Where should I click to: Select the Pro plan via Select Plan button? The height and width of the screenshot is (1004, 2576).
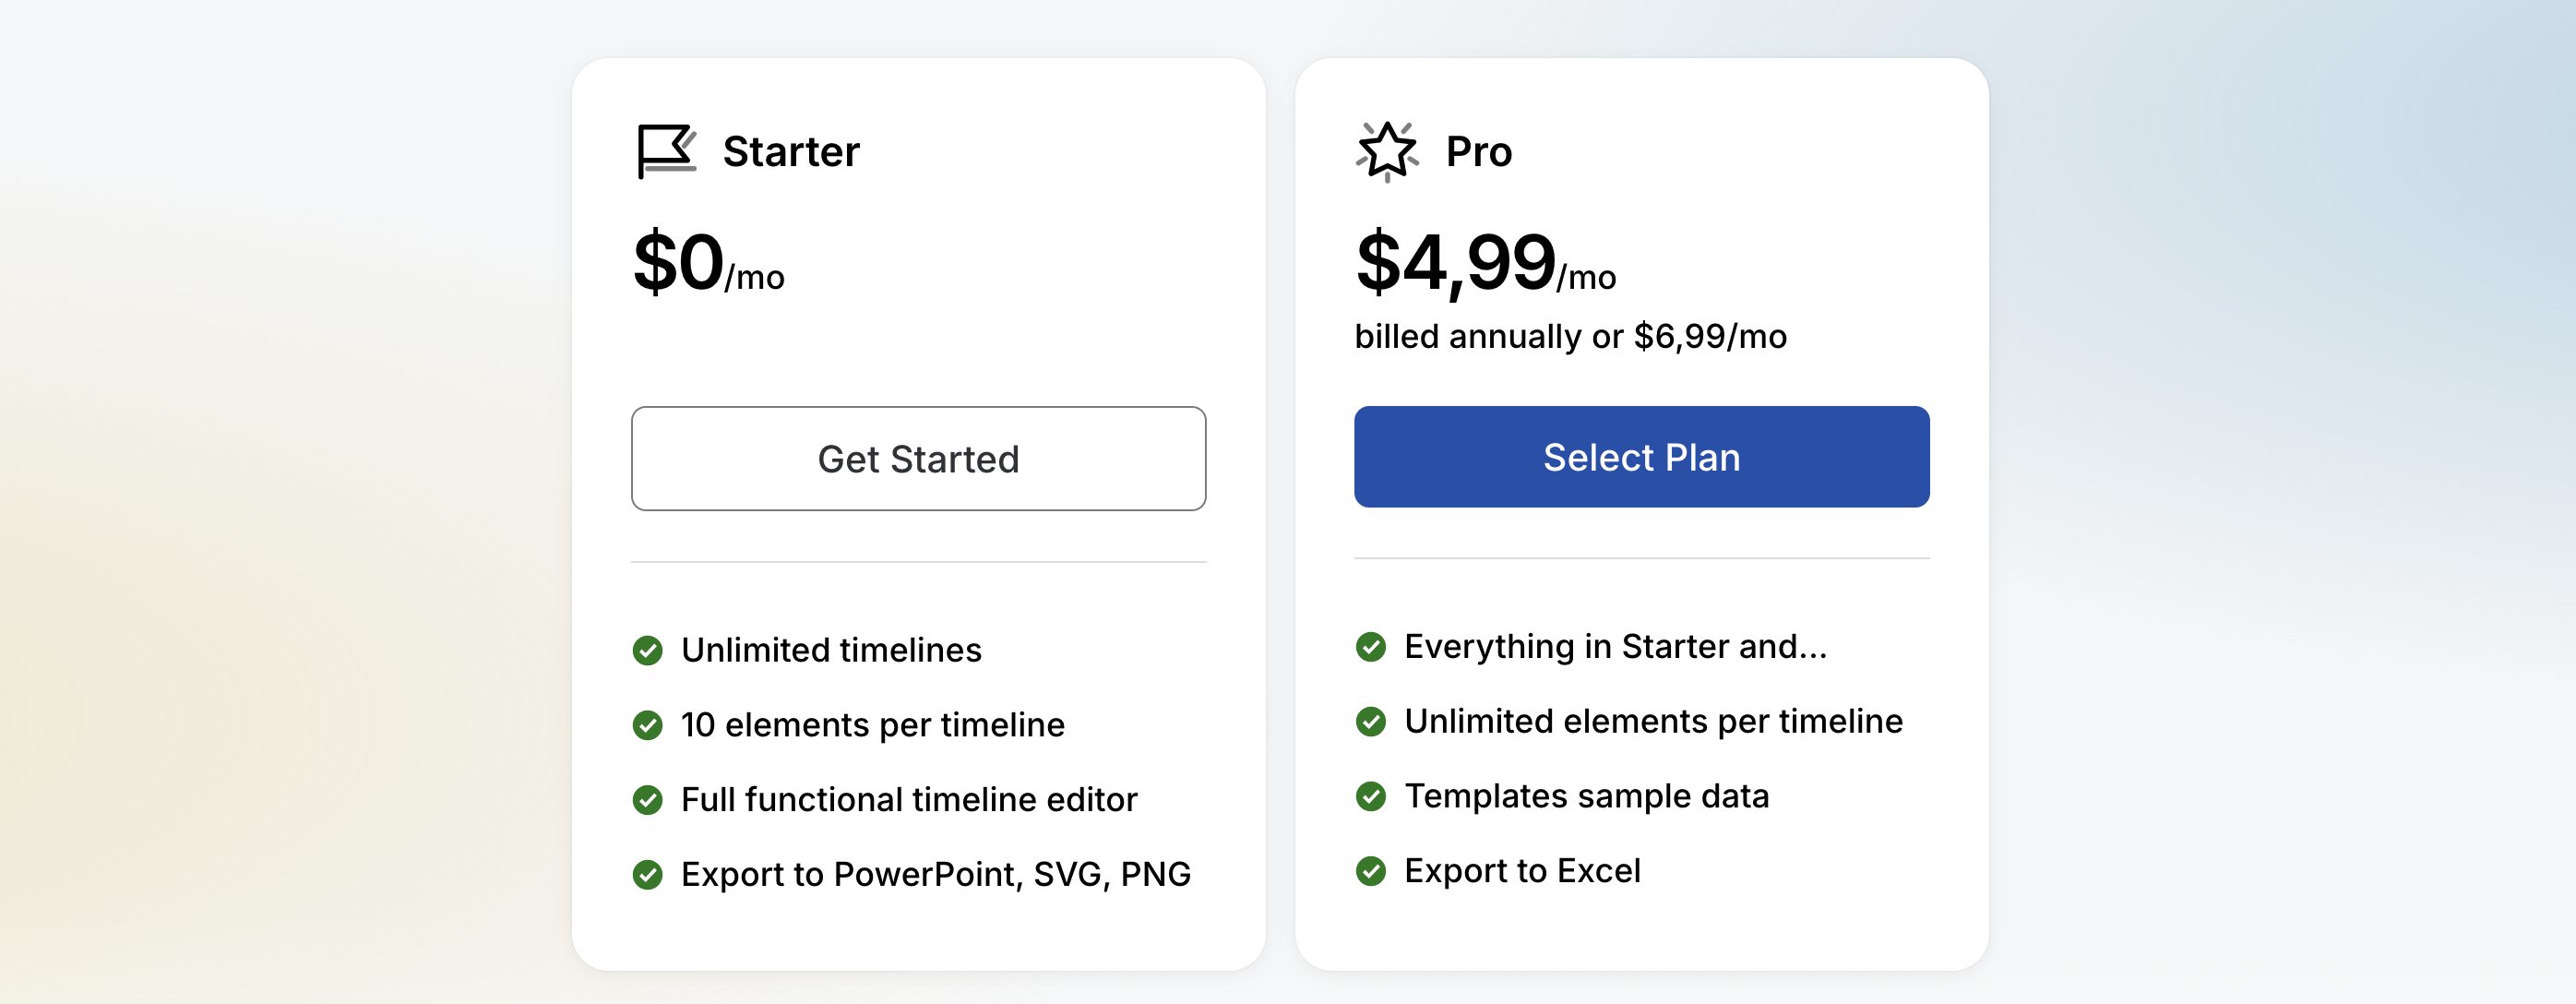(1641, 457)
